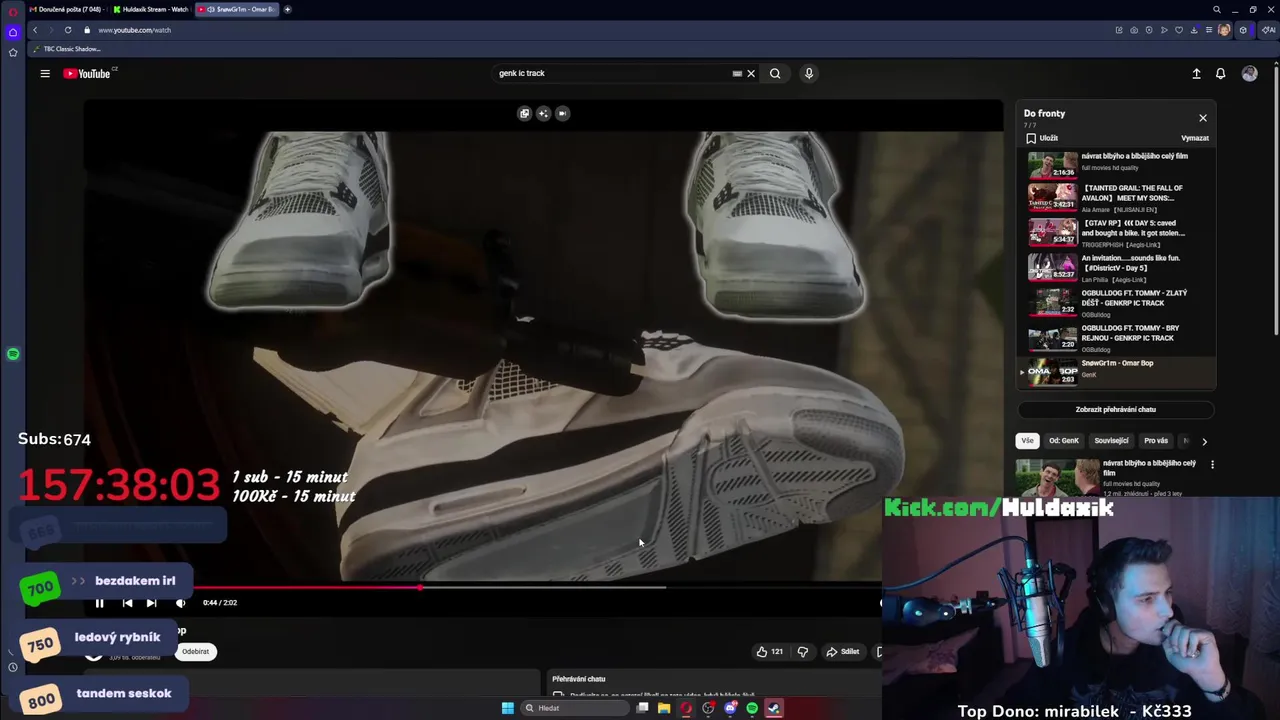Like the video with 121 likes
Screen dimensions: 1280x720
[x=770, y=651]
